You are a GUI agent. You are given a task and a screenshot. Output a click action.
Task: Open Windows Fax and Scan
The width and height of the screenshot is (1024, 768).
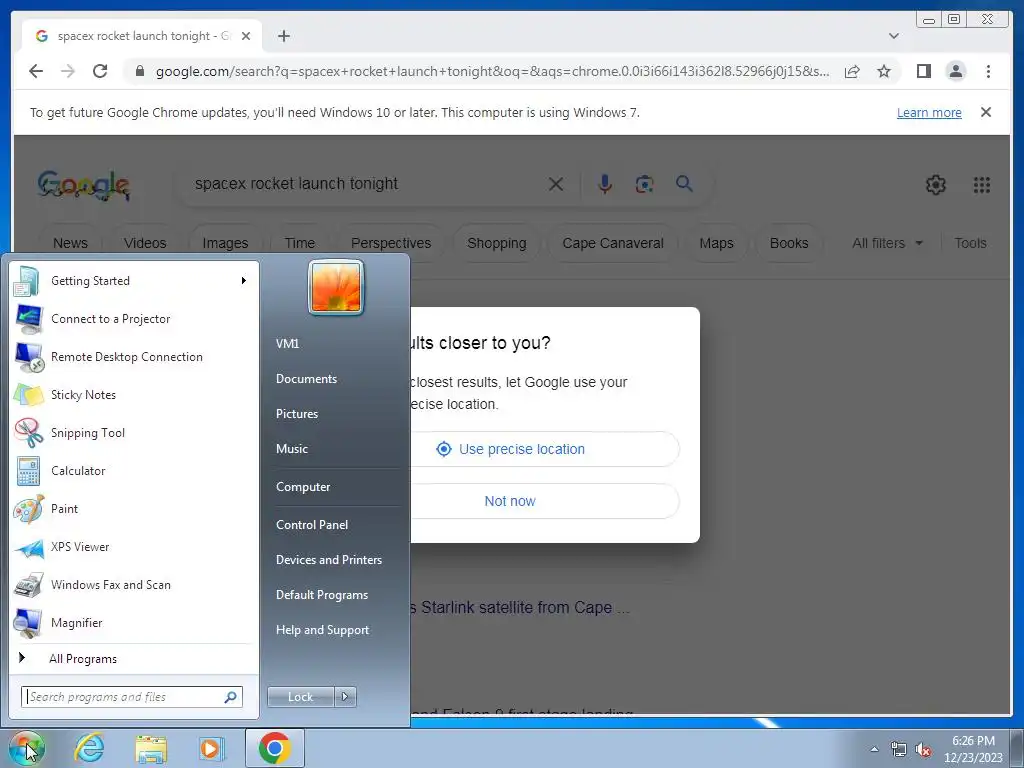click(134, 584)
